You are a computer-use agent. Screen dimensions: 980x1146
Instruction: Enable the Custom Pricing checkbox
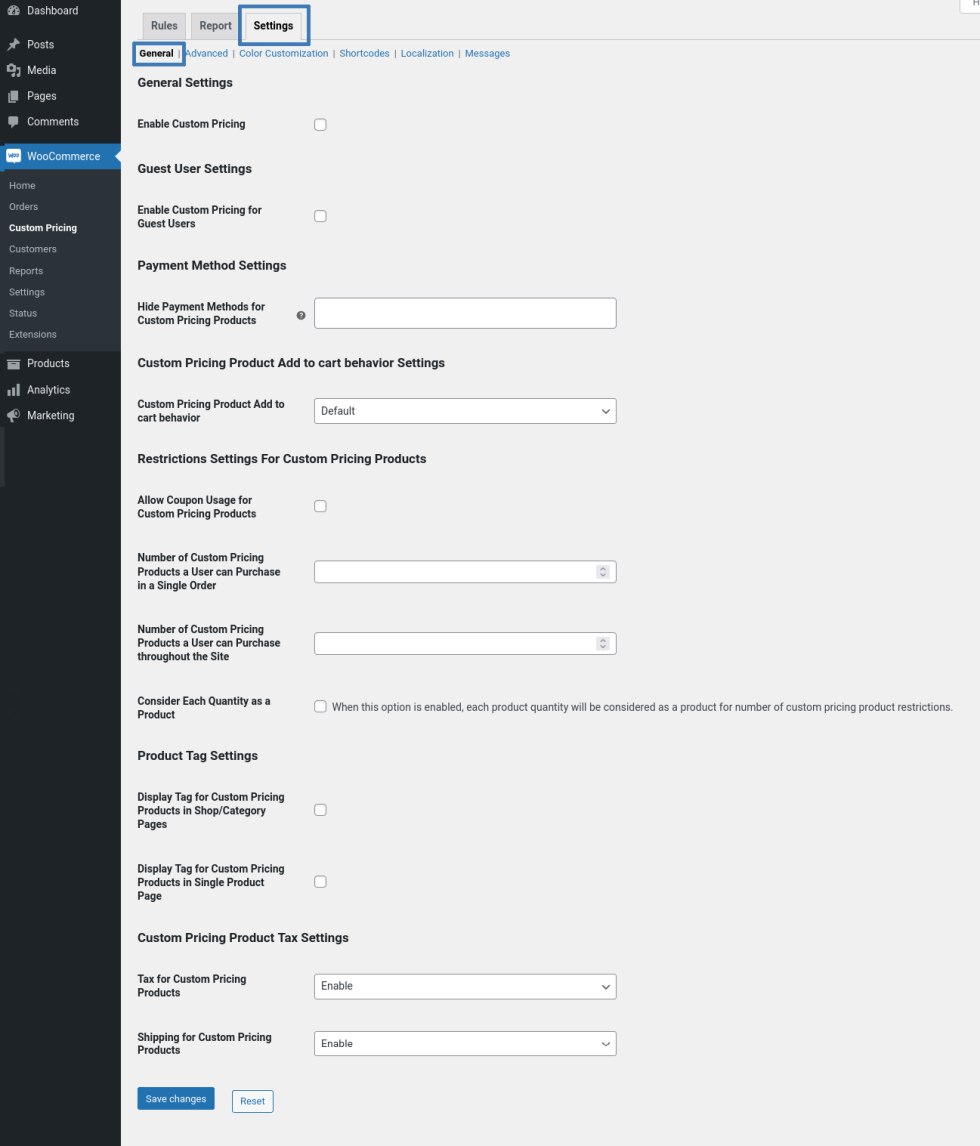320,125
